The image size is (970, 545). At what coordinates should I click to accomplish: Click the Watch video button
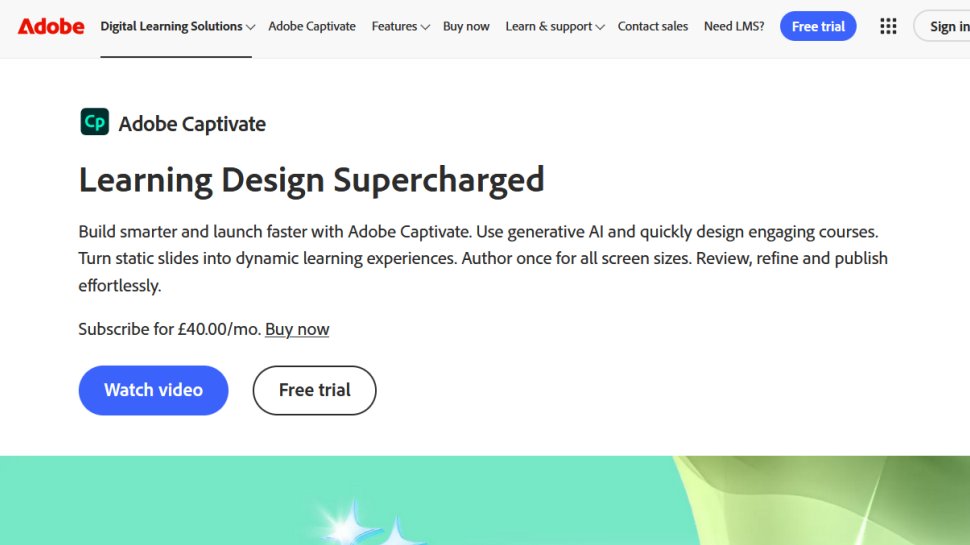point(153,390)
